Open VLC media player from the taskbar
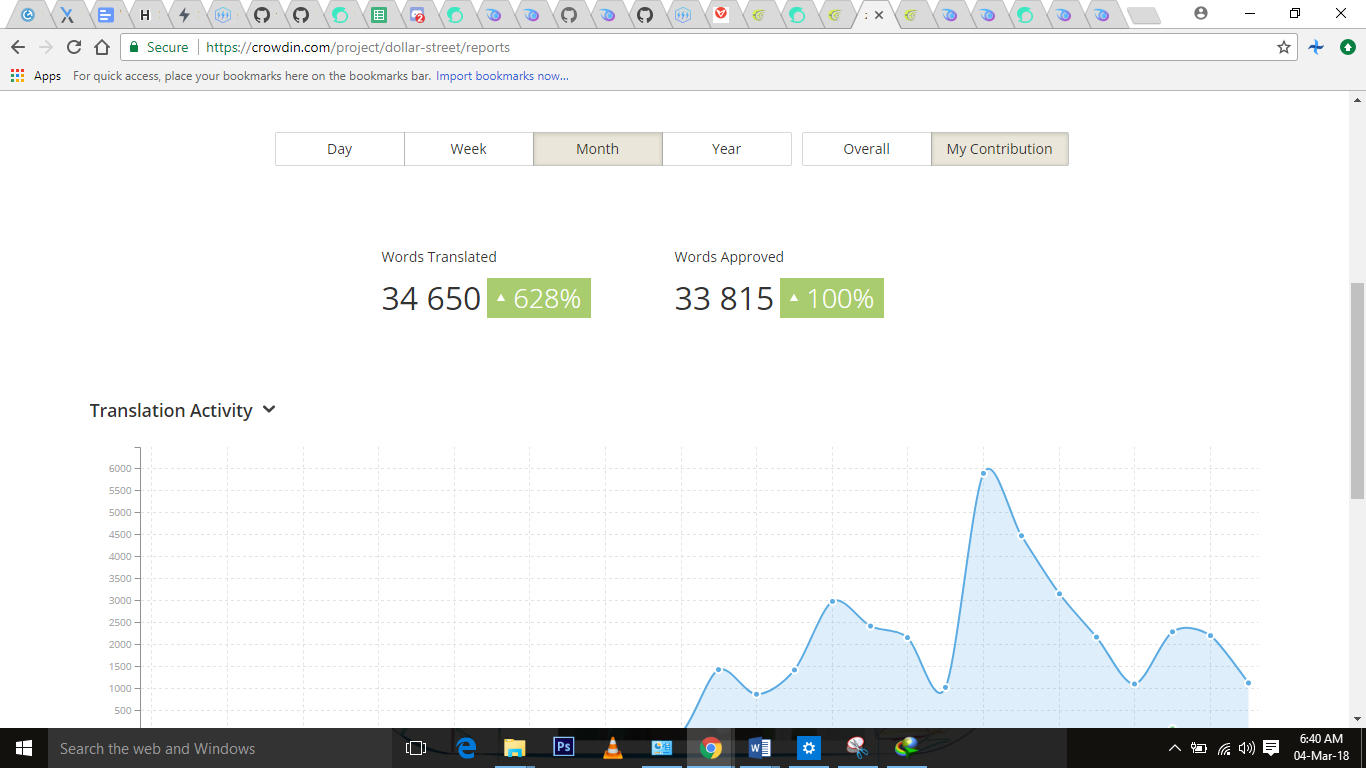 click(x=613, y=748)
